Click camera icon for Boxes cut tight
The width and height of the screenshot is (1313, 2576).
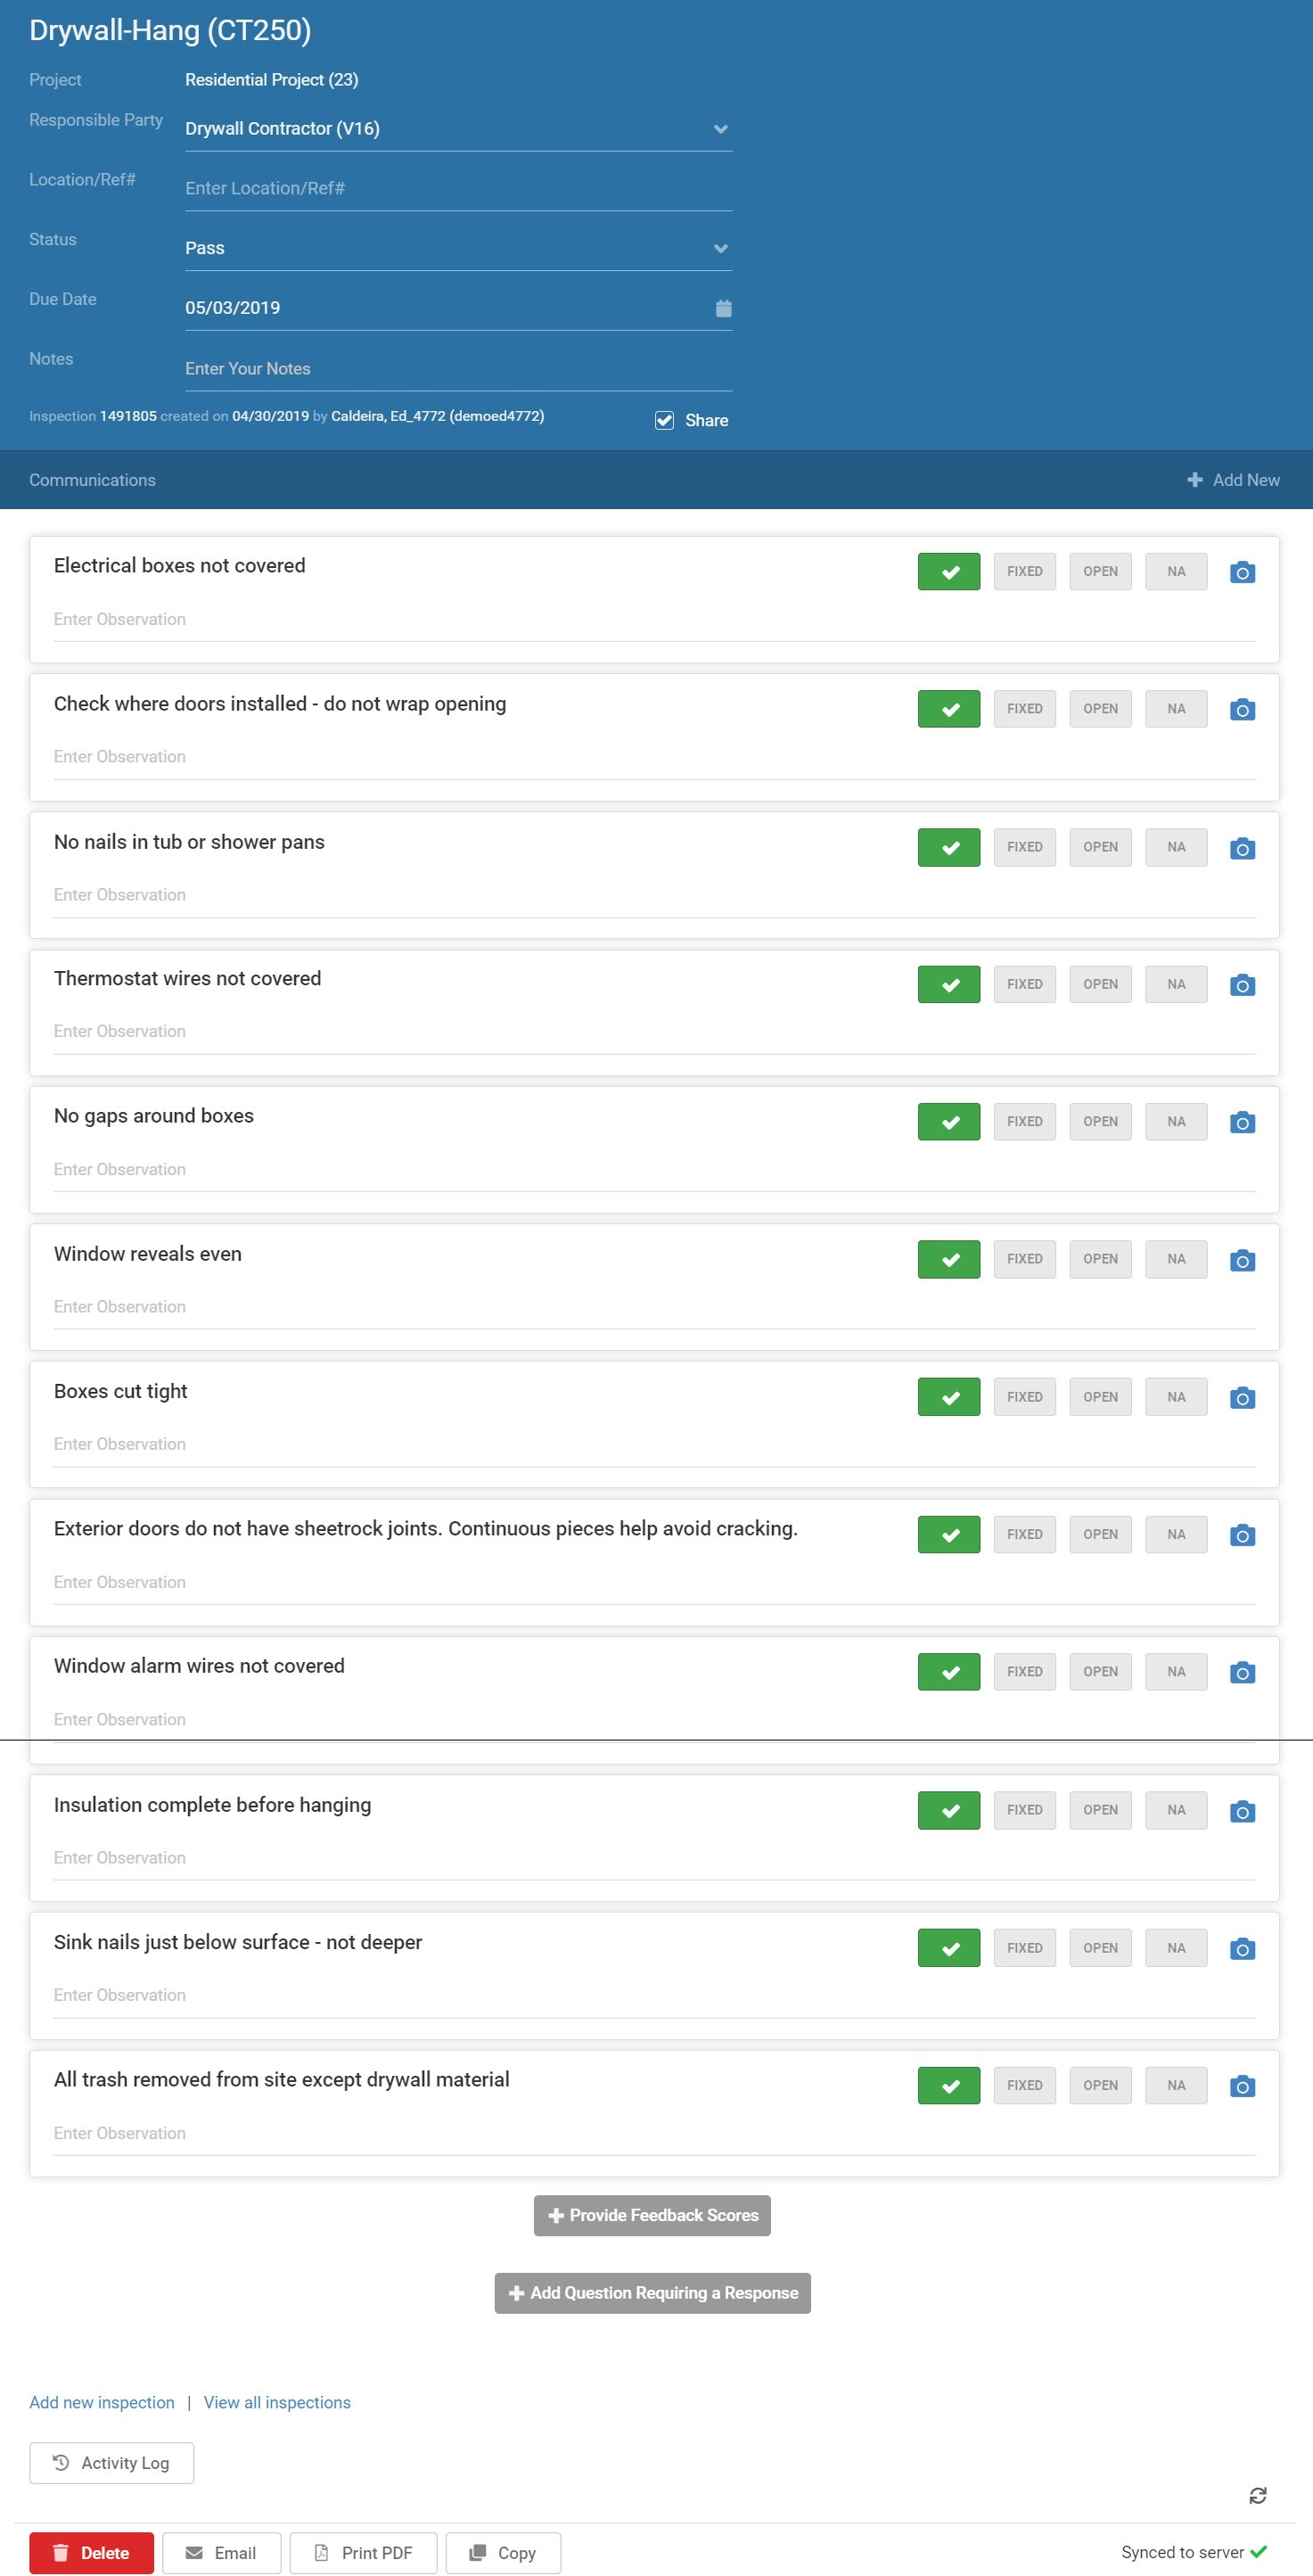tap(1242, 1398)
